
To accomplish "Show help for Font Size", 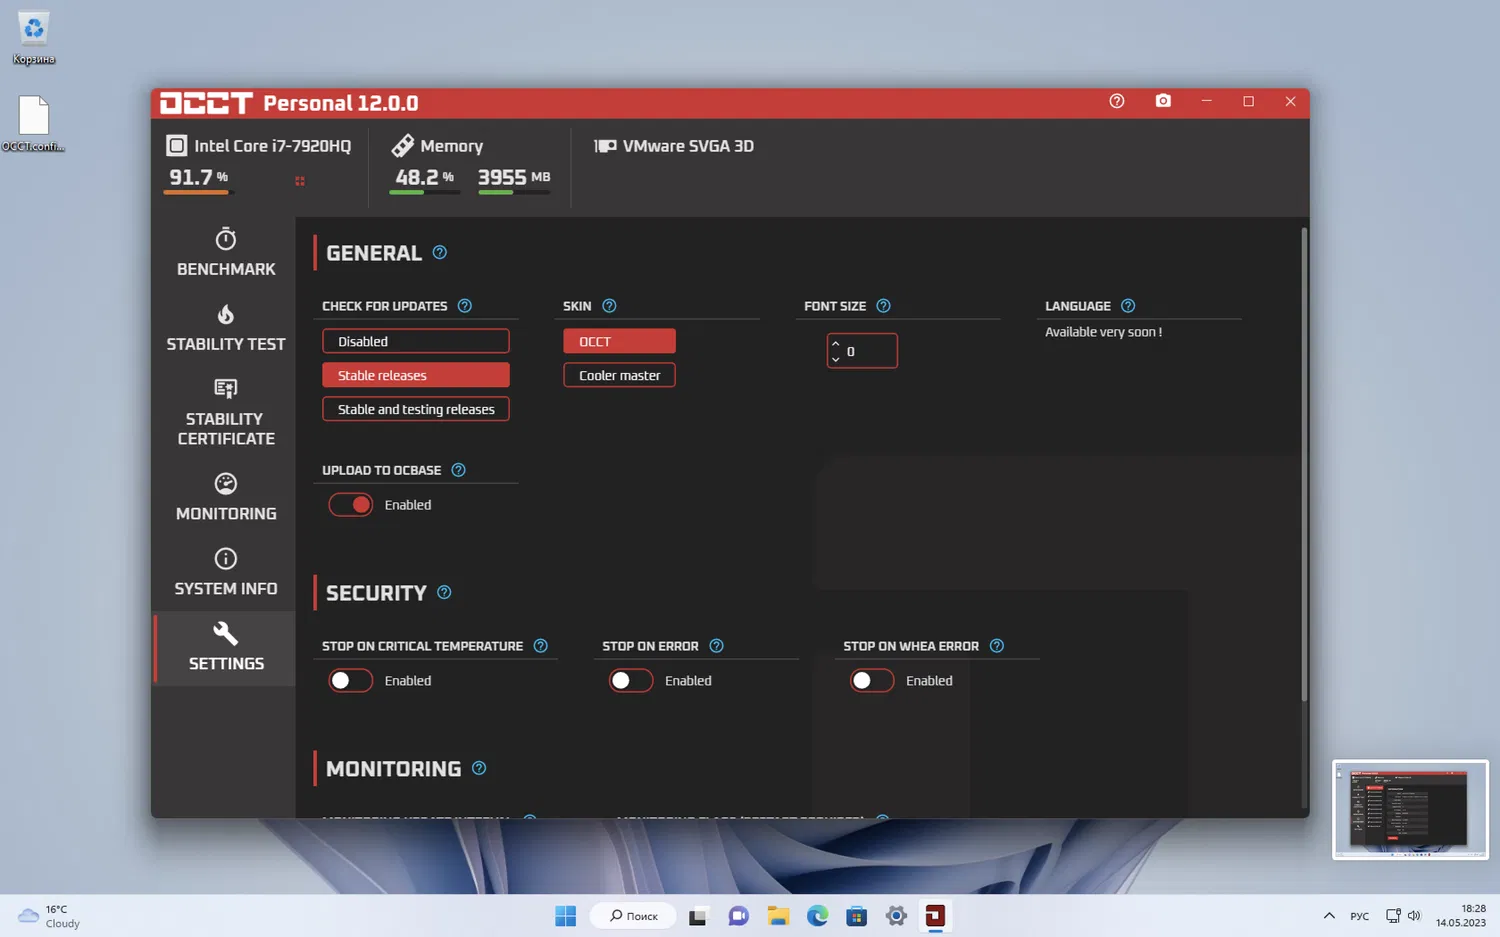I will tap(883, 306).
